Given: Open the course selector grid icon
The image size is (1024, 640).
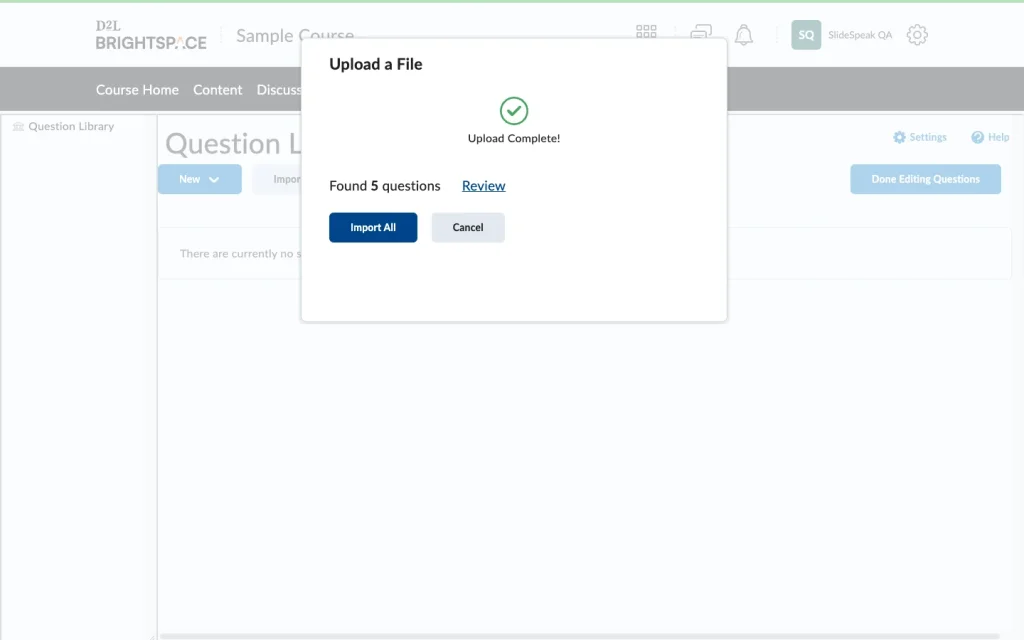Looking at the screenshot, I should tap(646, 31).
